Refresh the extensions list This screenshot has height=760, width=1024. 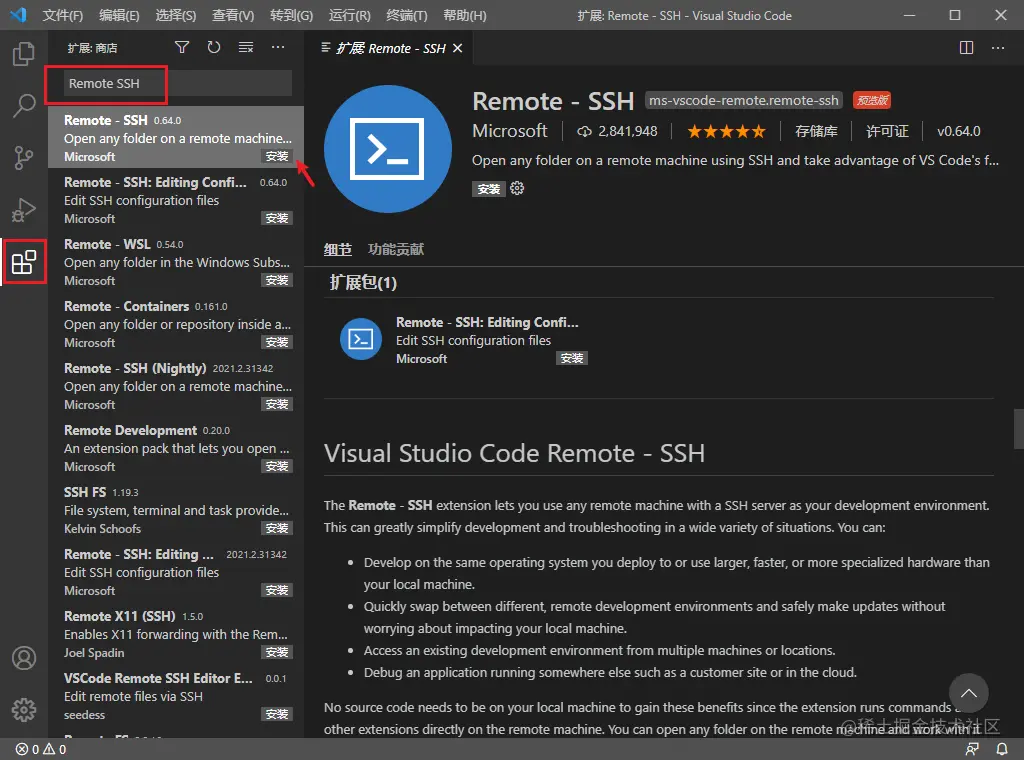click(214, 48)
